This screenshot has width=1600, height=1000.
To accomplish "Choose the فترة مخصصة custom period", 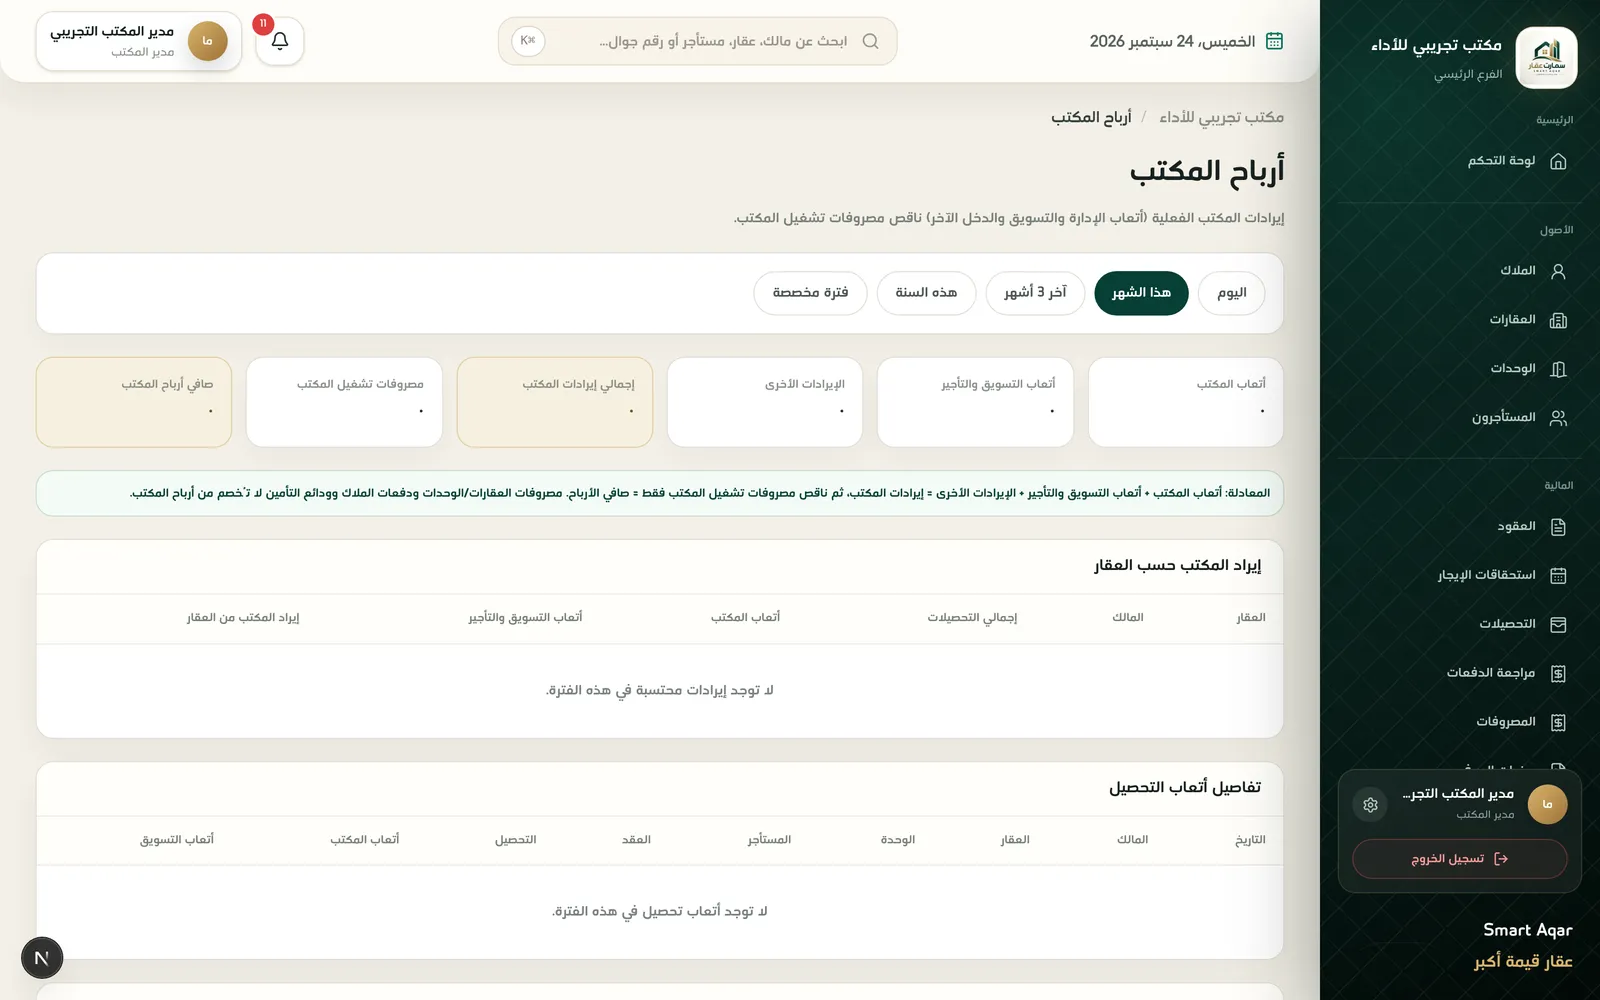I will coord(810,293).
